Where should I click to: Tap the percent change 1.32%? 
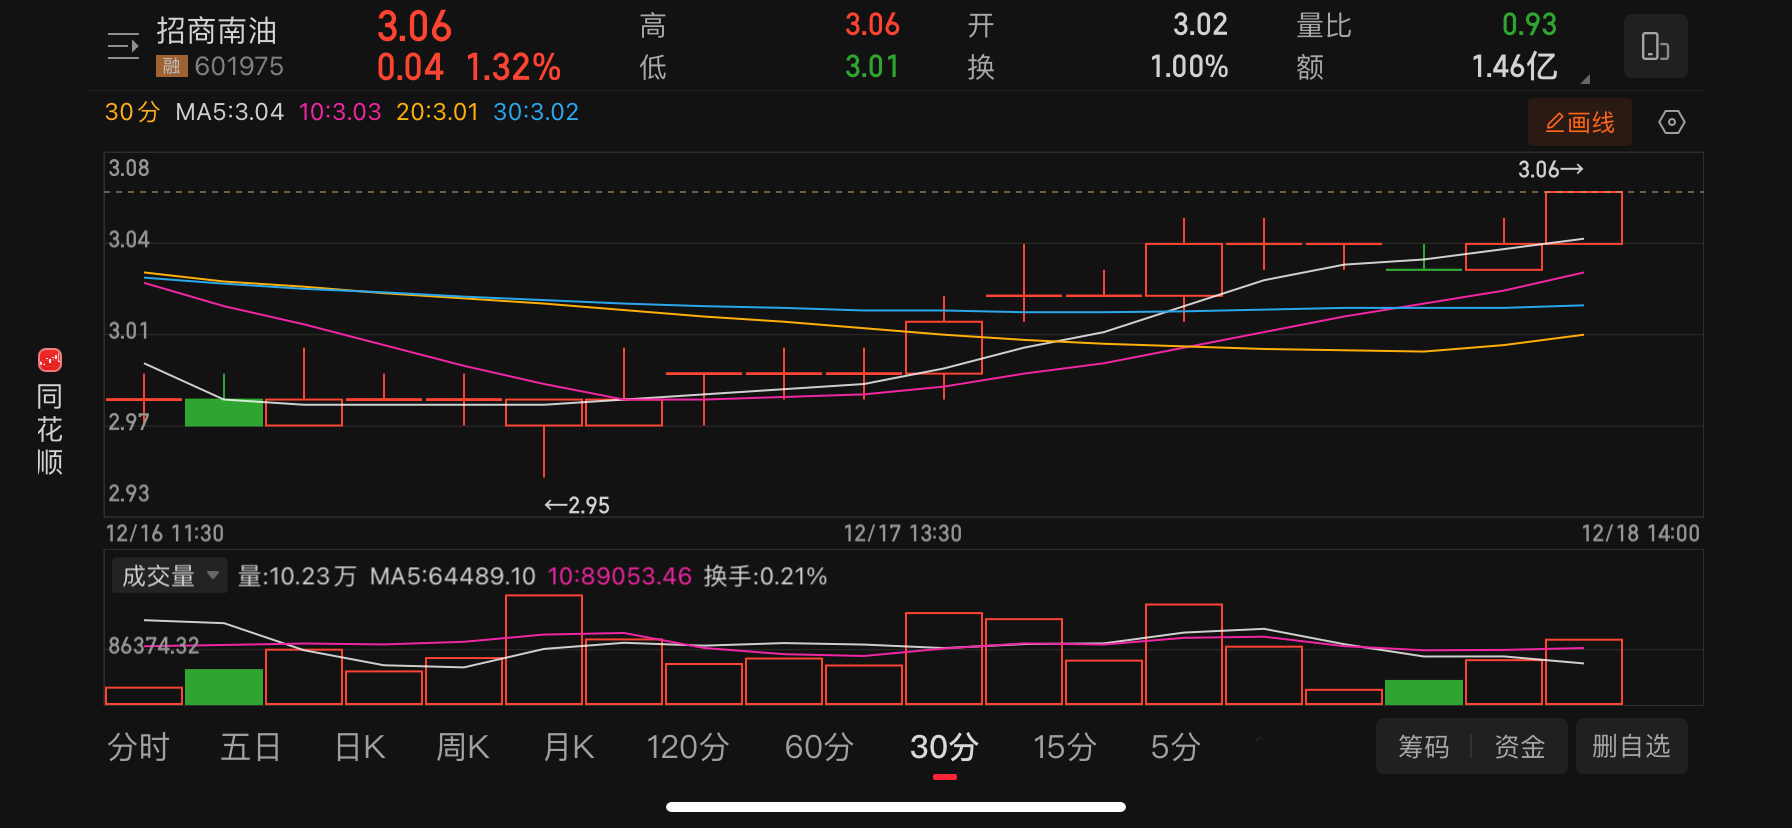[x=513, y=67]
